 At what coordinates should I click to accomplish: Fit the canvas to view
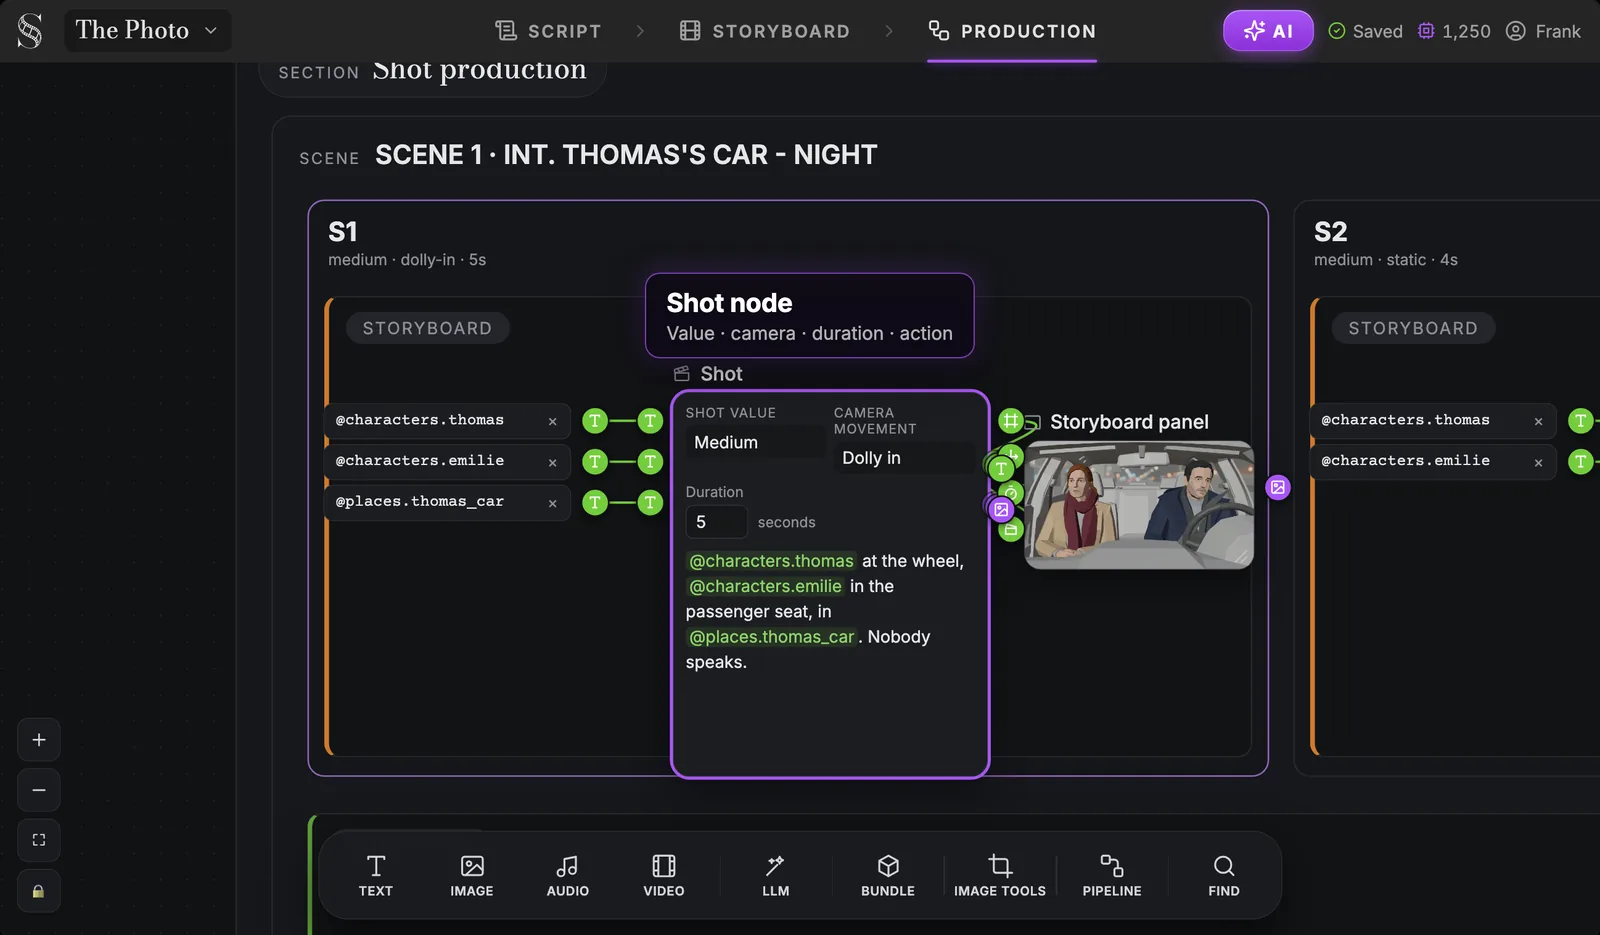point(39,840)
